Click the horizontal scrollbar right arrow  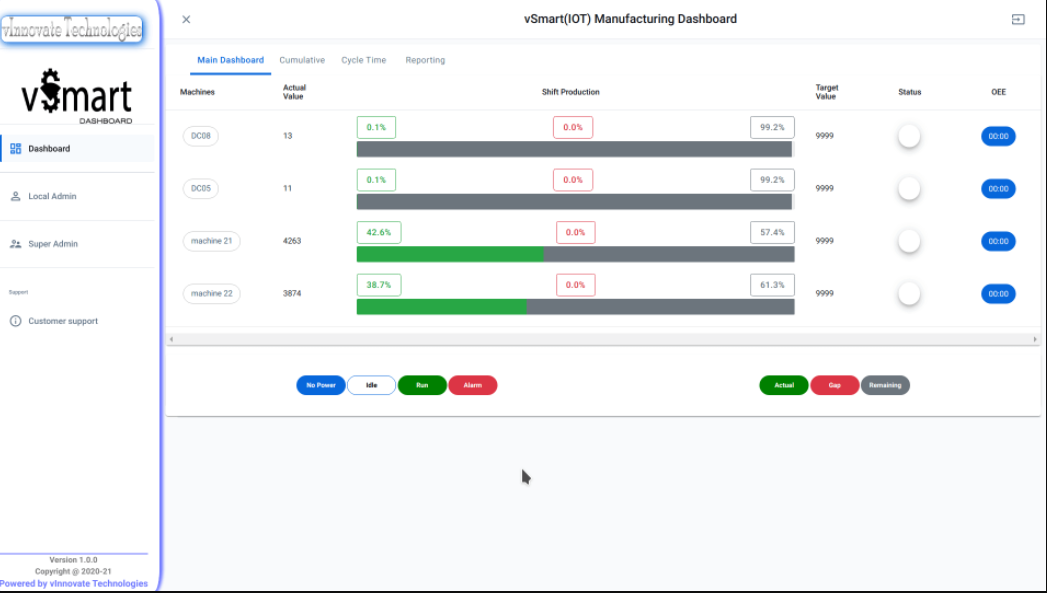pos(1035,339)
